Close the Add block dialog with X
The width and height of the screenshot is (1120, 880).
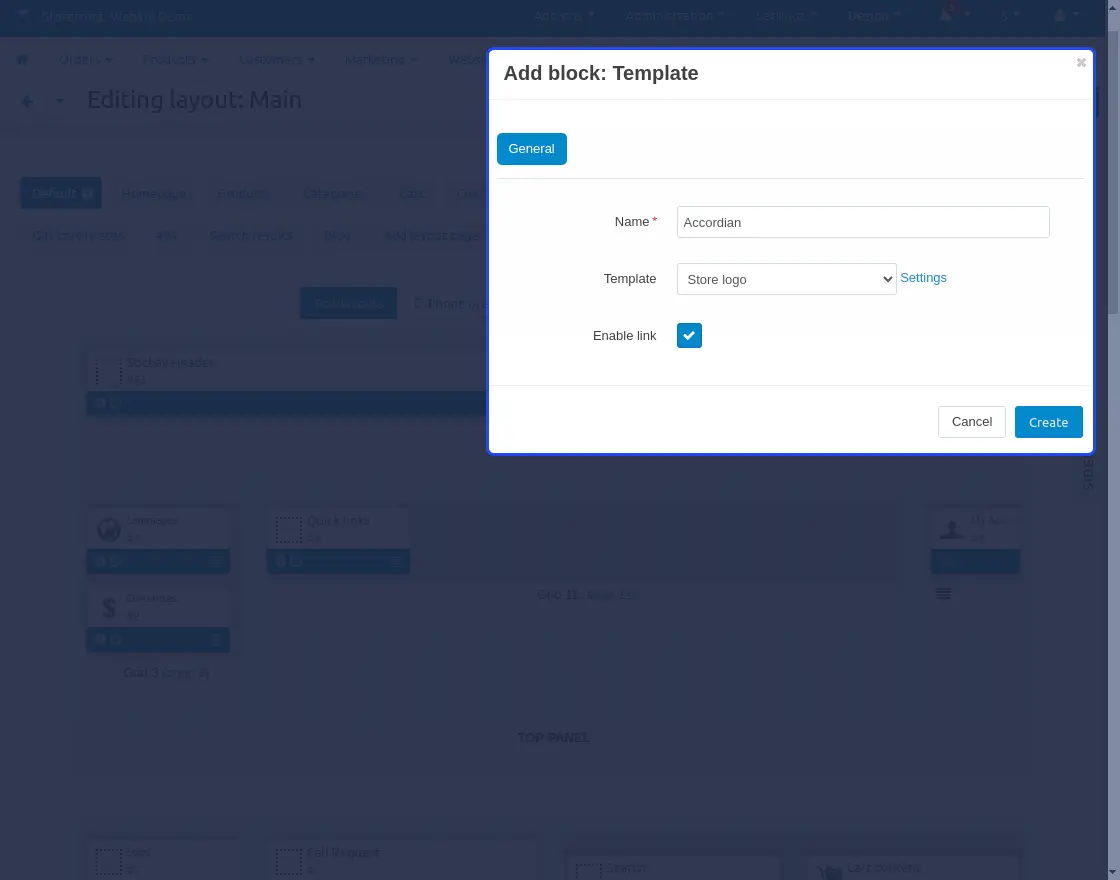click(1081, 63)
